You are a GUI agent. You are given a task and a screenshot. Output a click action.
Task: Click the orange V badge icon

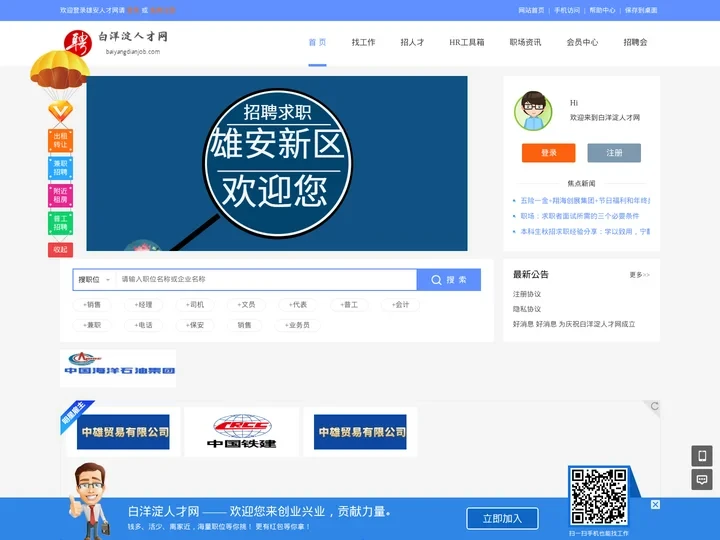pos(61,111)
